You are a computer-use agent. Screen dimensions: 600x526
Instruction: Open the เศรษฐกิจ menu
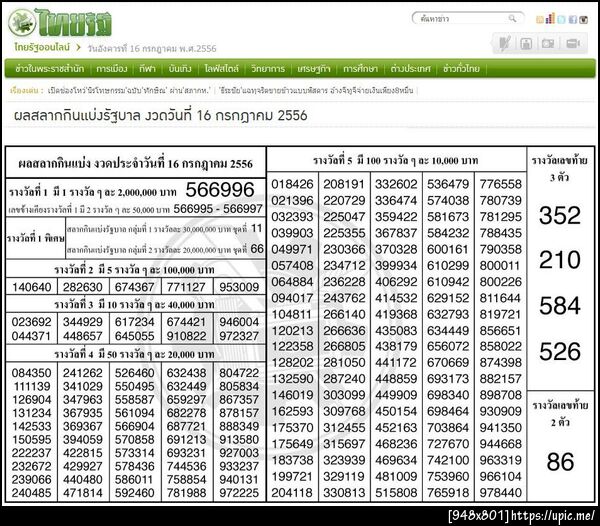[314, 69]
